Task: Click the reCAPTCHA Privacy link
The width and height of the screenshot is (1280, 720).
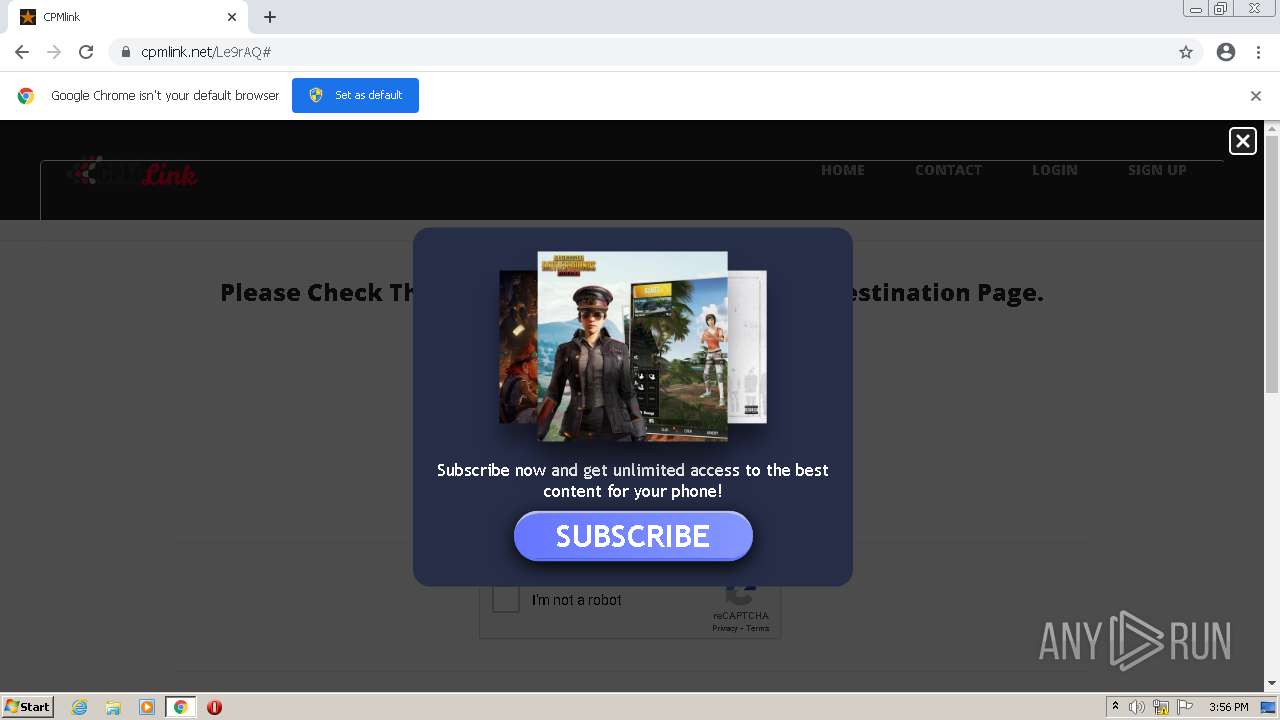Action: [x=724, y=628]
